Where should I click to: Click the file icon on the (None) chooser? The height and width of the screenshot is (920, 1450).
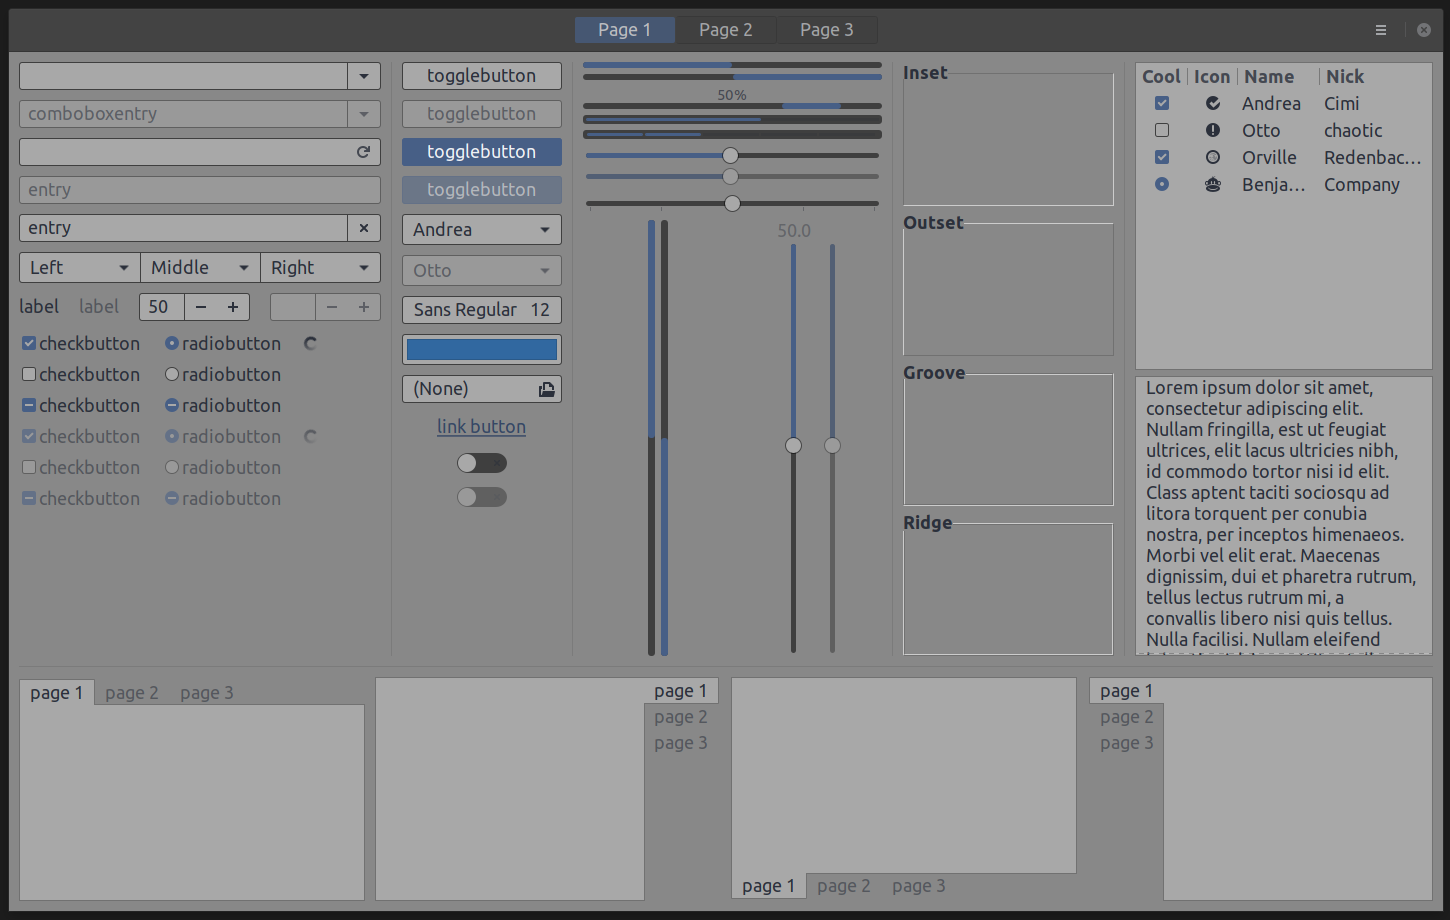click(x=547, y=389)
